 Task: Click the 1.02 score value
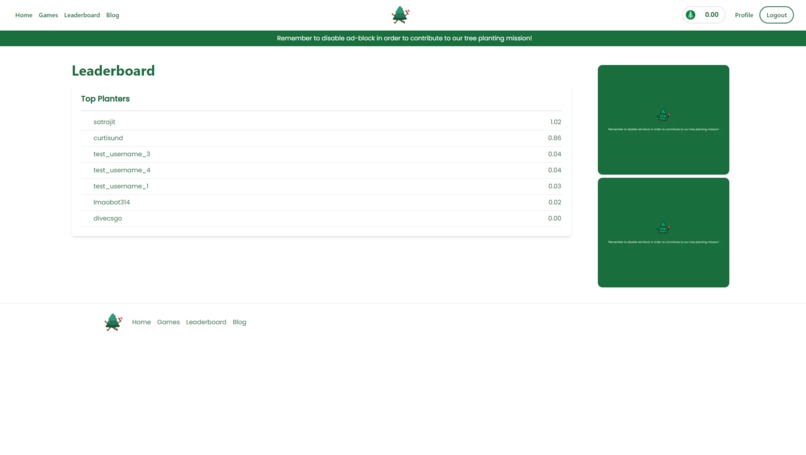[556, 122]
